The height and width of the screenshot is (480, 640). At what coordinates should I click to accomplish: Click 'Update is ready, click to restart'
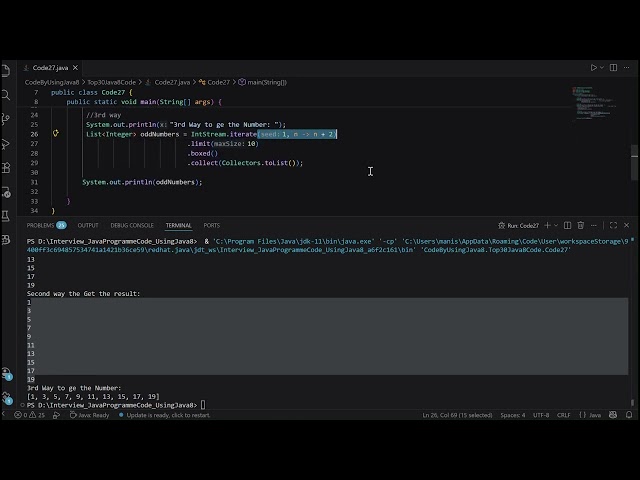coord(164,415)
